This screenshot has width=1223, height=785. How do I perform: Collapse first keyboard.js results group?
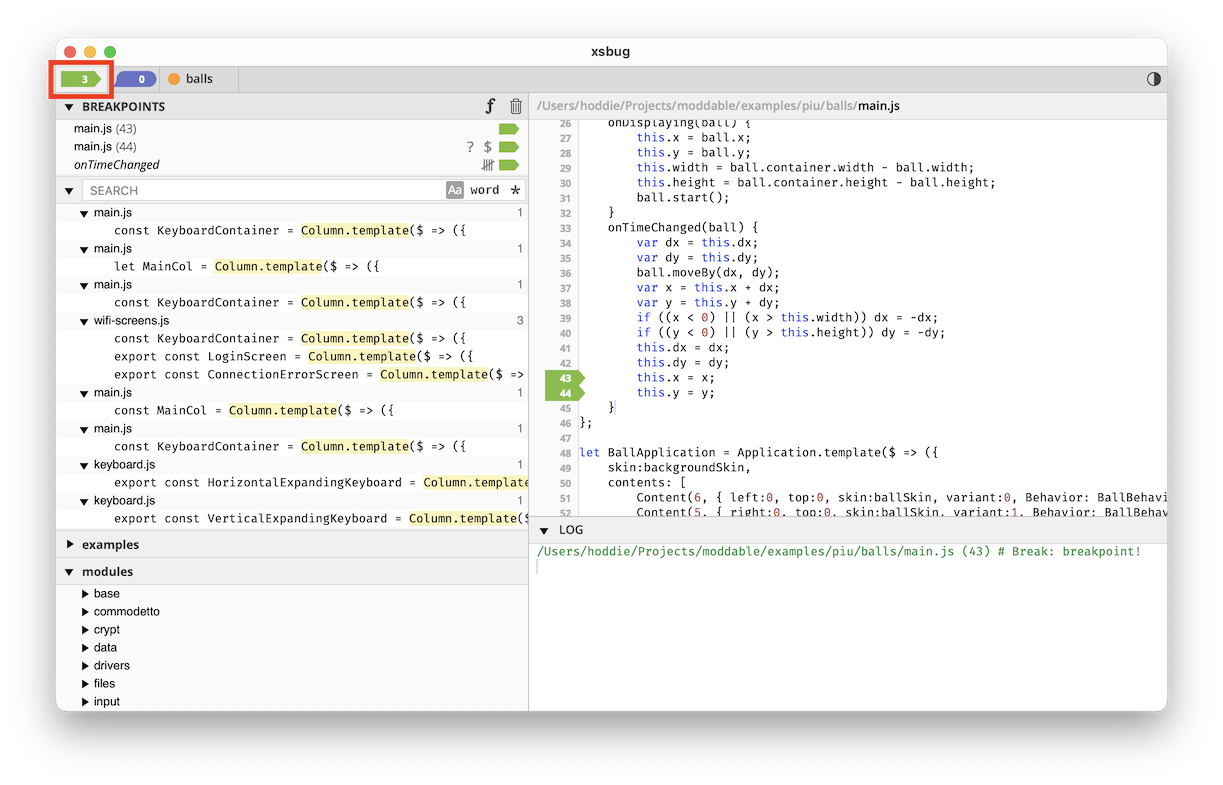85,465
